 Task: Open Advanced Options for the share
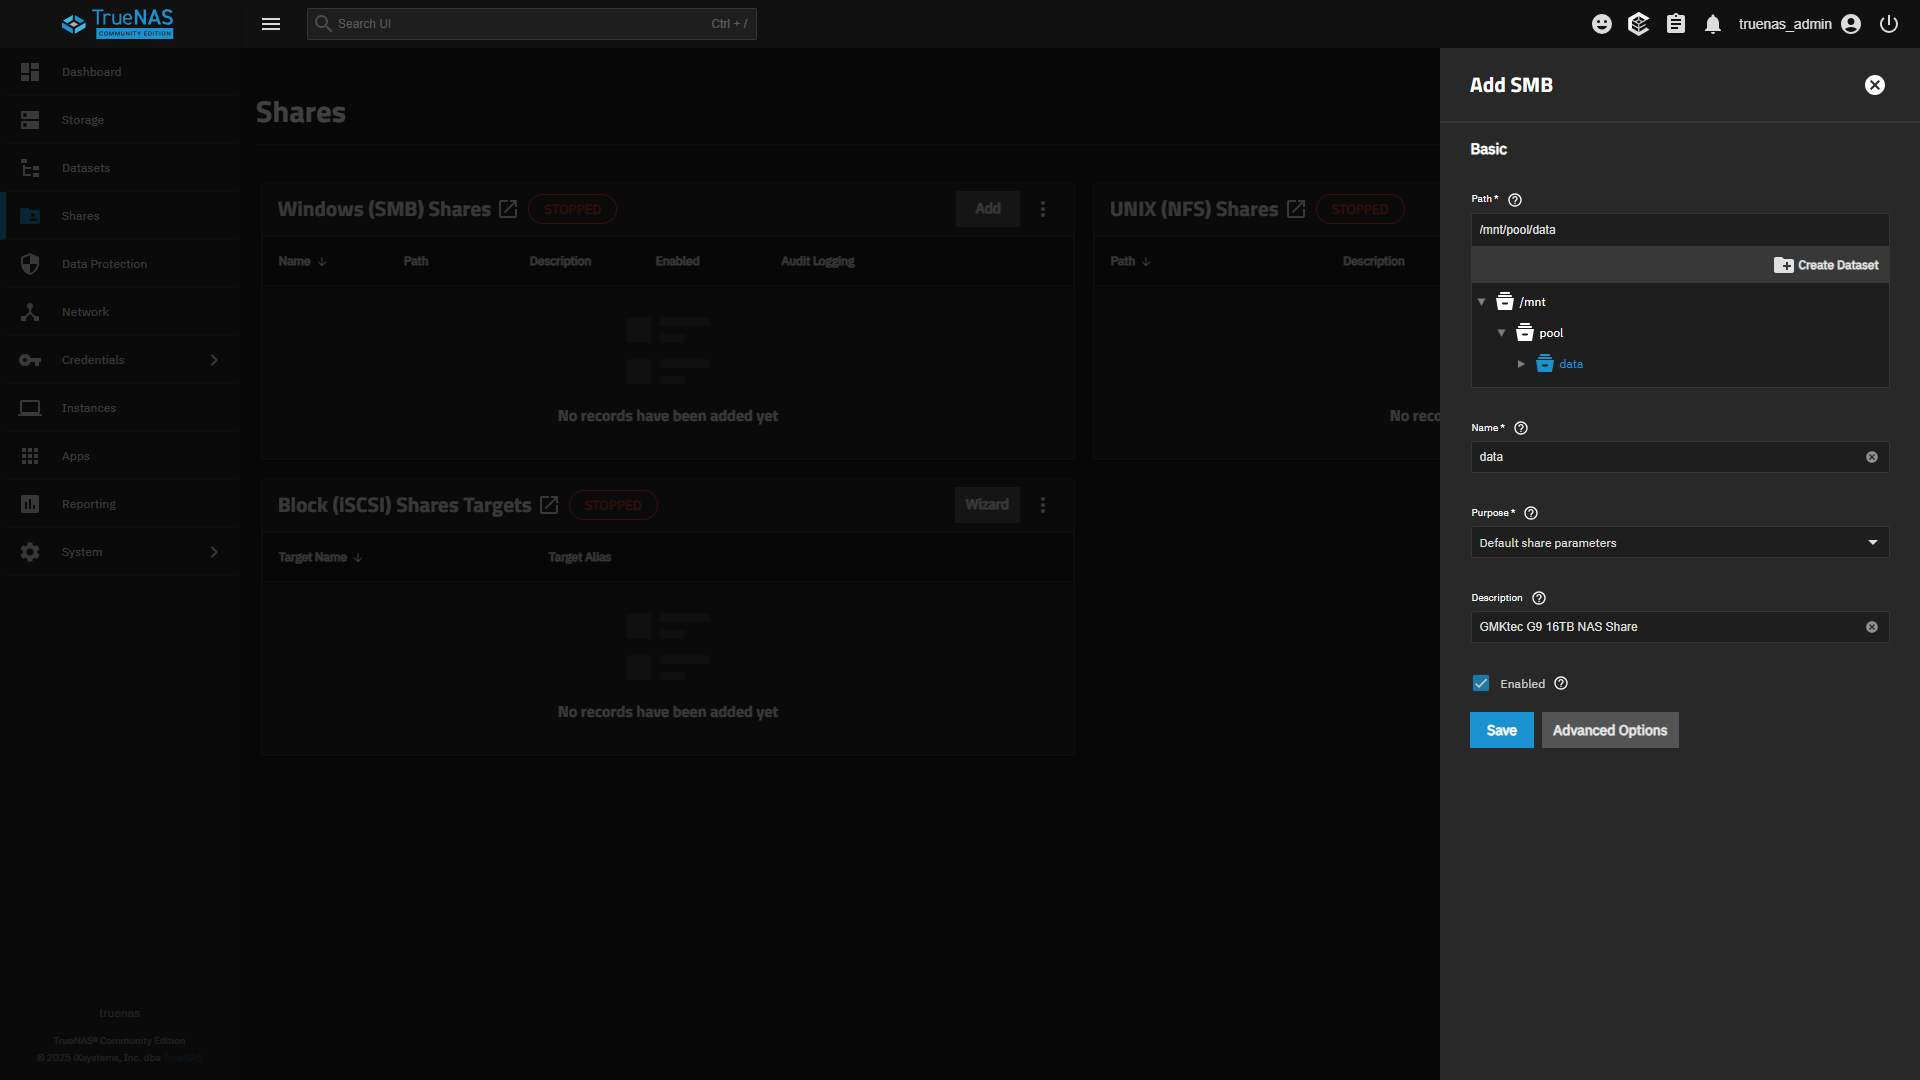pyautogui.click(x=1609, y=730)
